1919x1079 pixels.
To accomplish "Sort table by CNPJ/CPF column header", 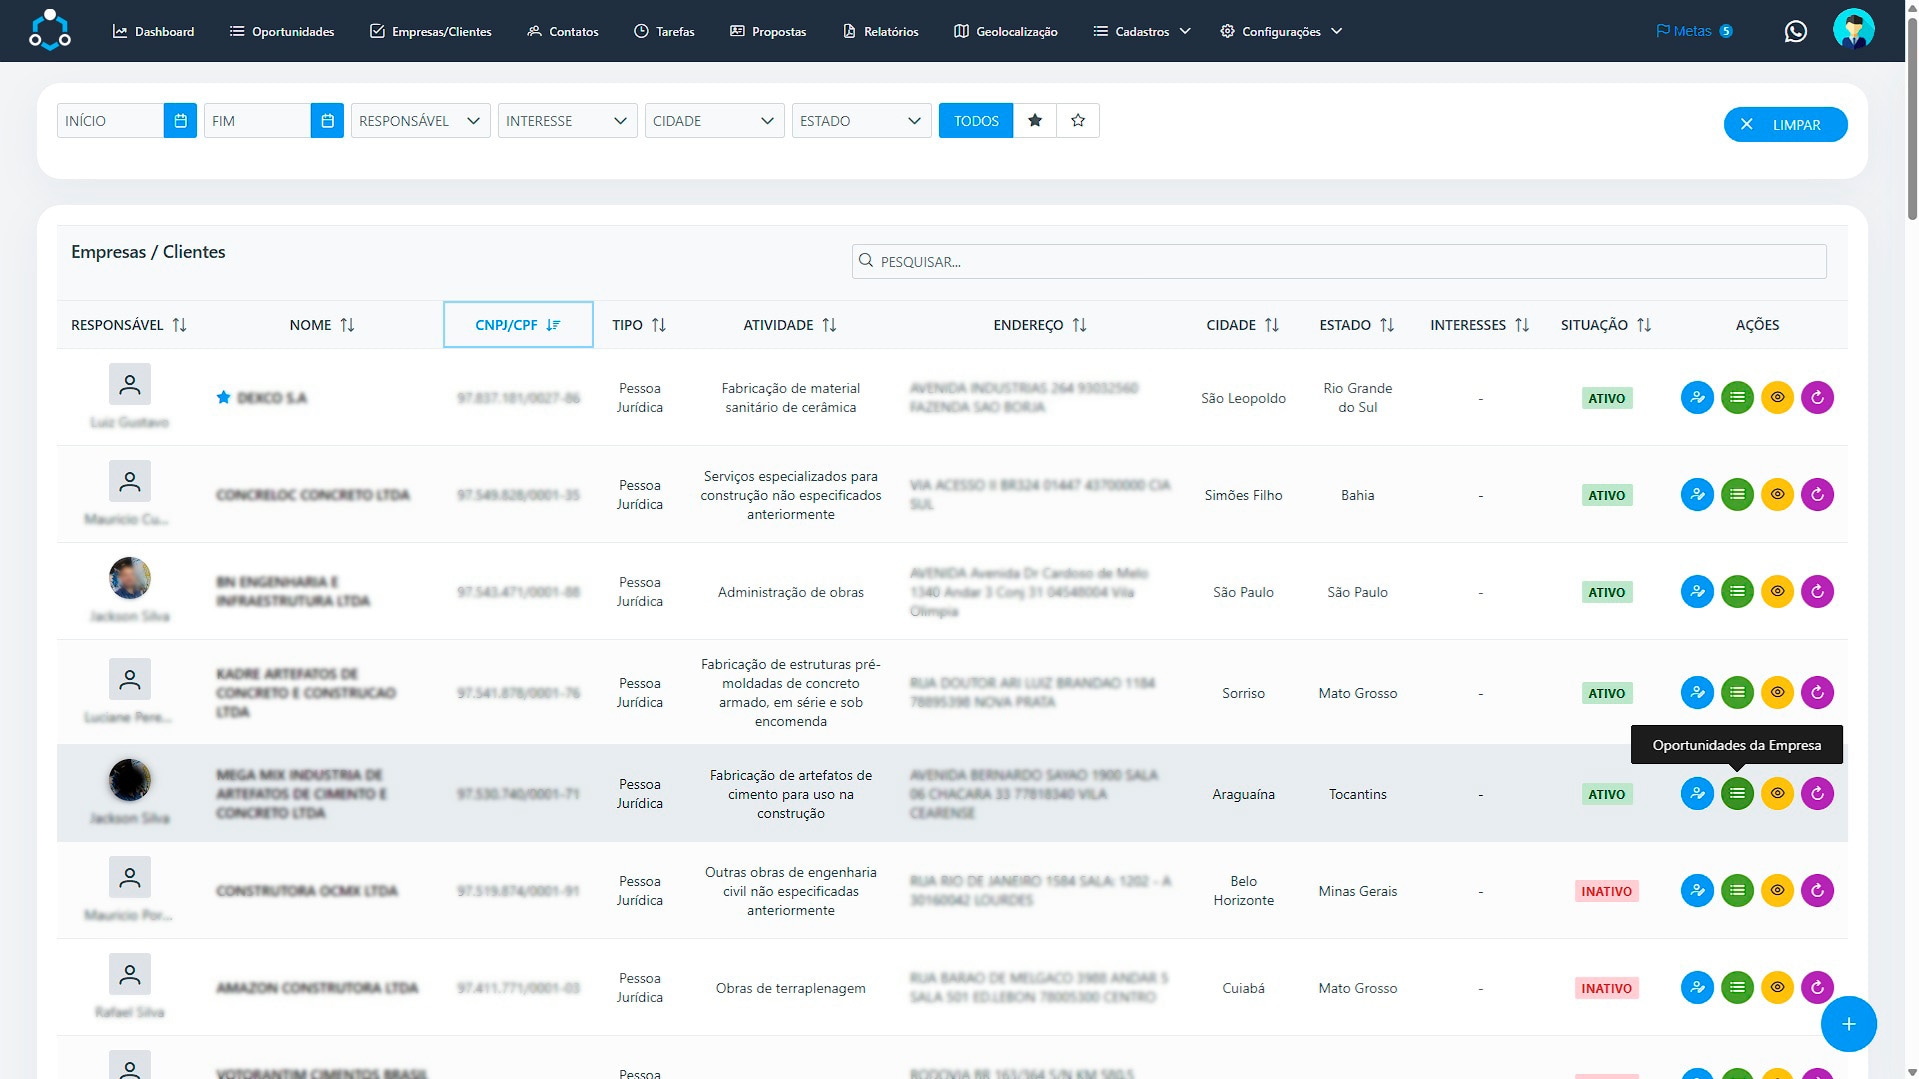I will pos(517,325).
